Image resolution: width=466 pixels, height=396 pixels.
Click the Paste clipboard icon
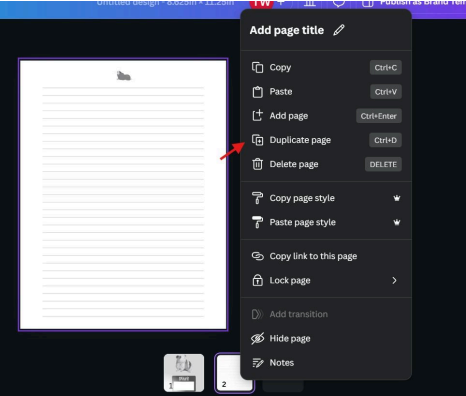[257, 92]
